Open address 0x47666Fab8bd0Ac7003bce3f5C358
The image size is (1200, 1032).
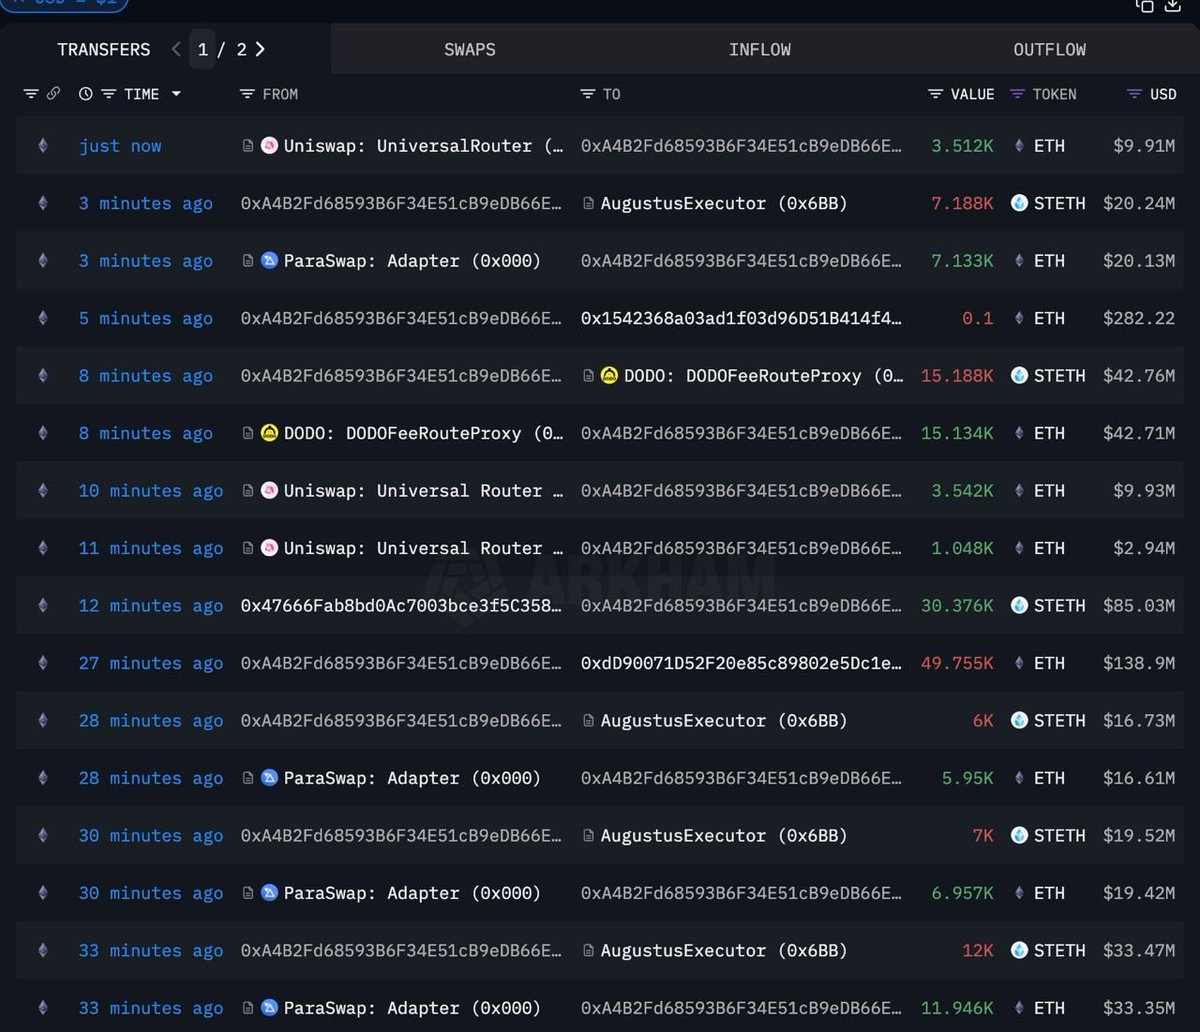click(x=401, y=606)
